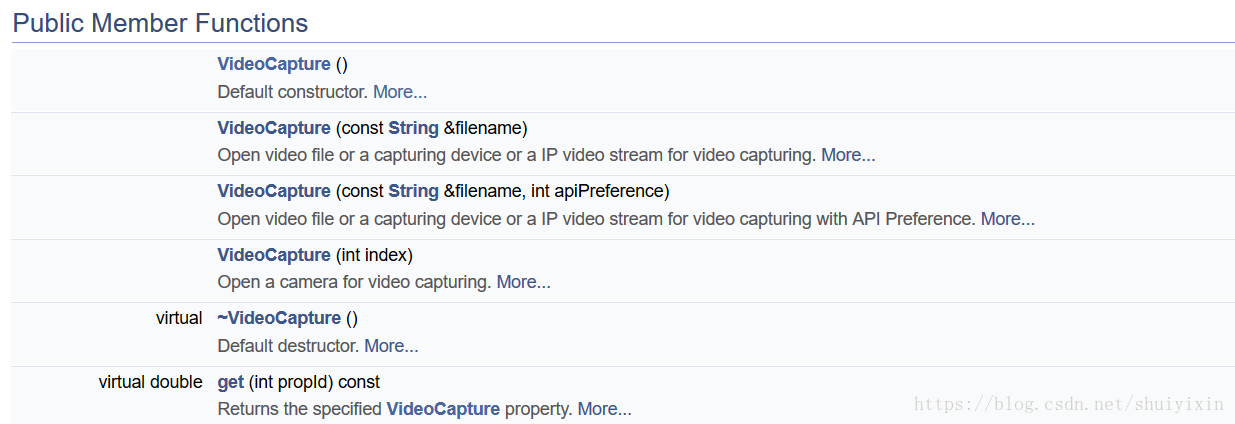Click More... after plain IP video stream description
Screen dimensions: 1235x424
point(847,155)
